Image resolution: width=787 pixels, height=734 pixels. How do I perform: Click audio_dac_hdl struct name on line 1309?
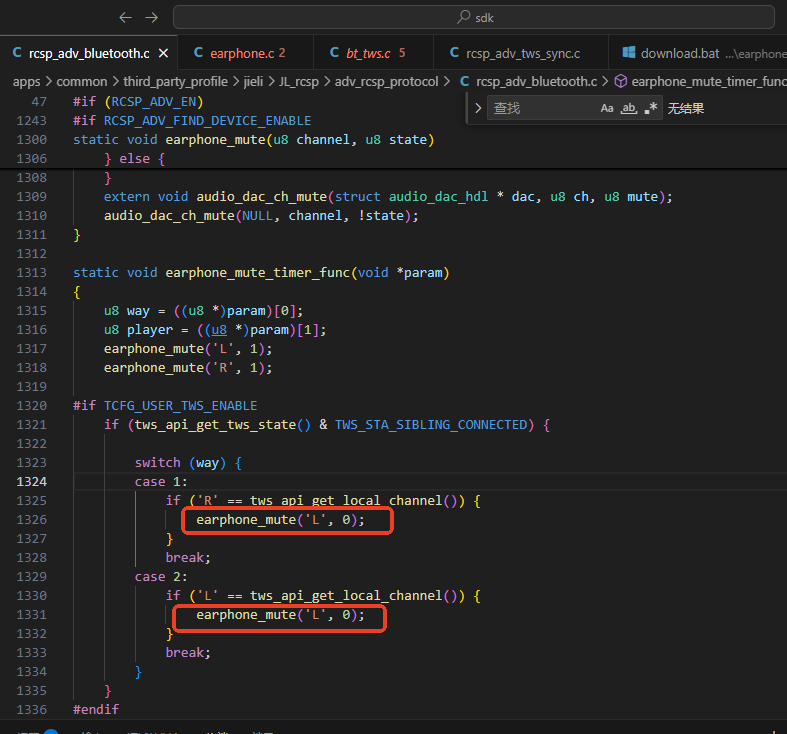click(438, 197)
